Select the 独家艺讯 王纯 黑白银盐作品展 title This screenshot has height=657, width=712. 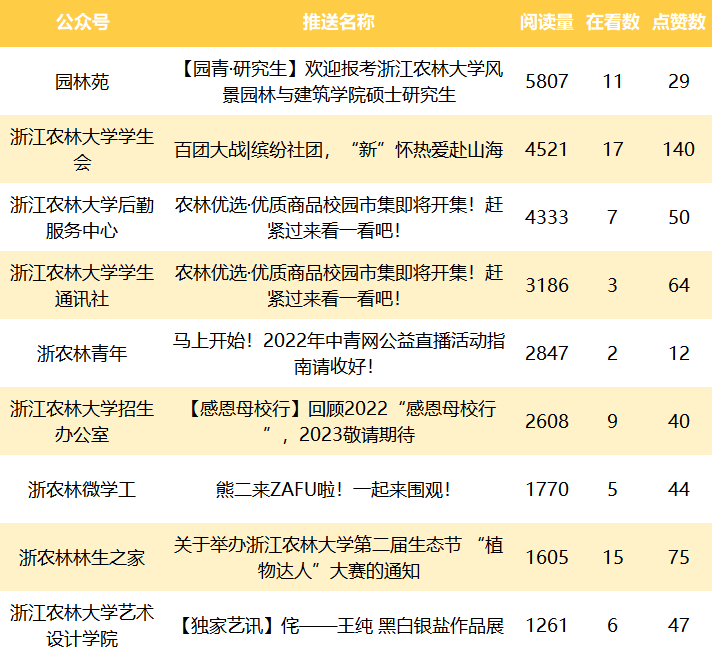click(x=339, y=626)
